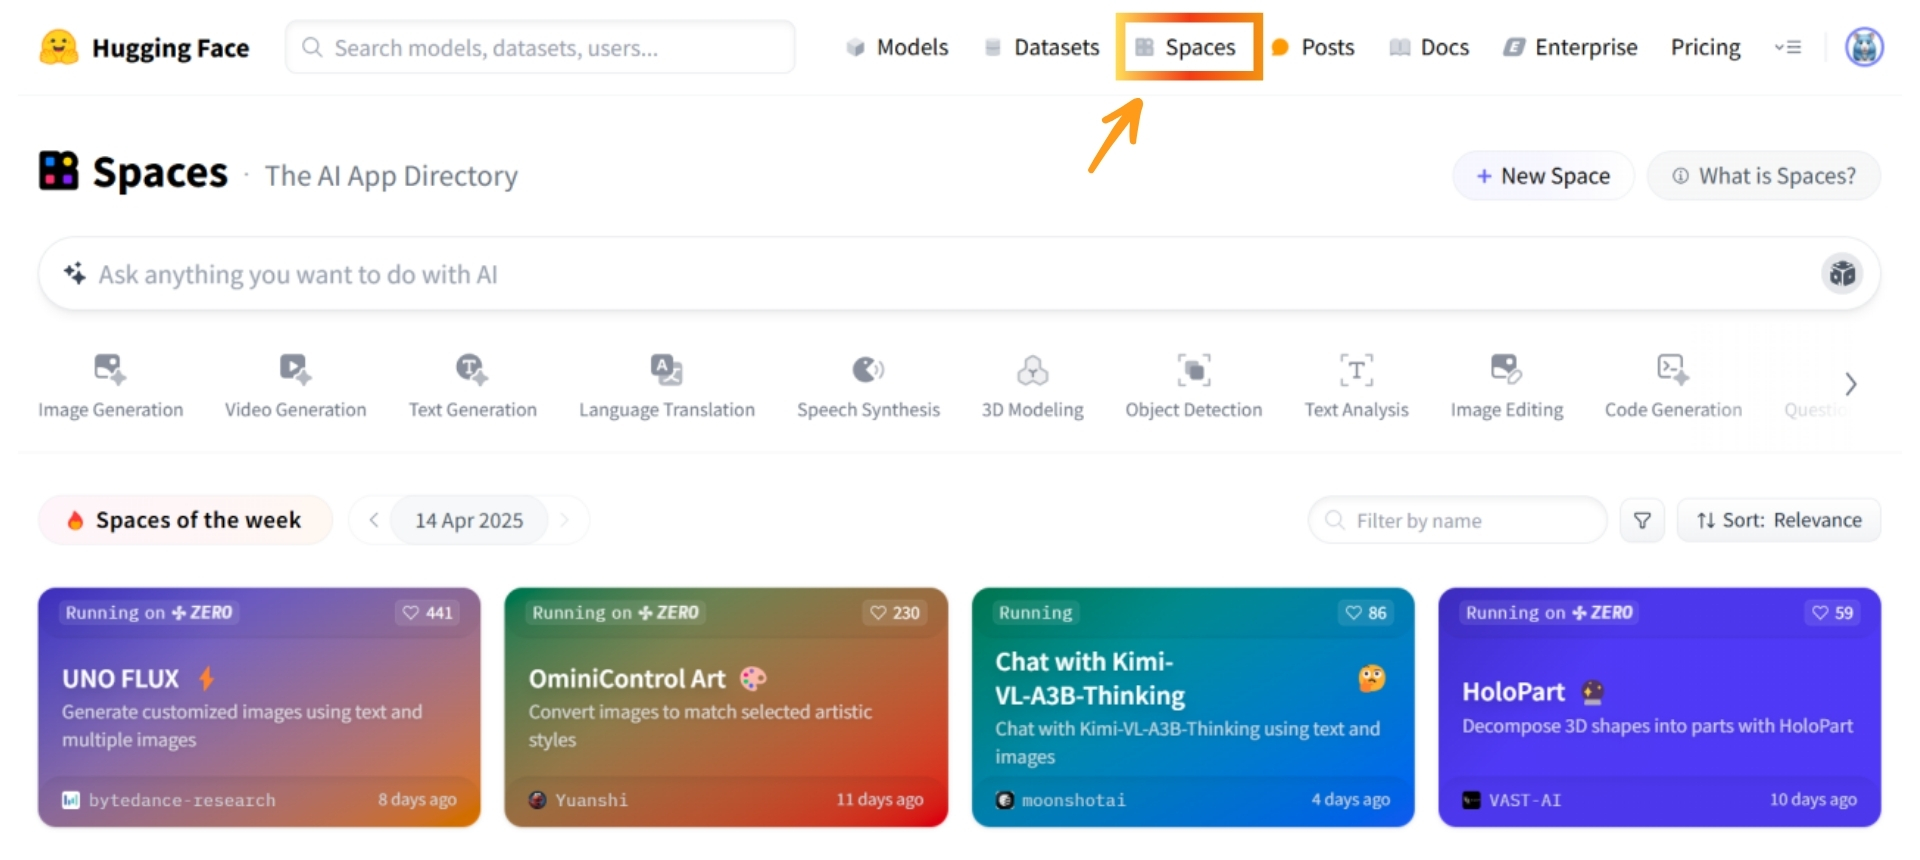This screenshot has height=860, width=1920.
Task: Open the user profile avatar
Action: pyautogui.click(x=1864, y=47)
